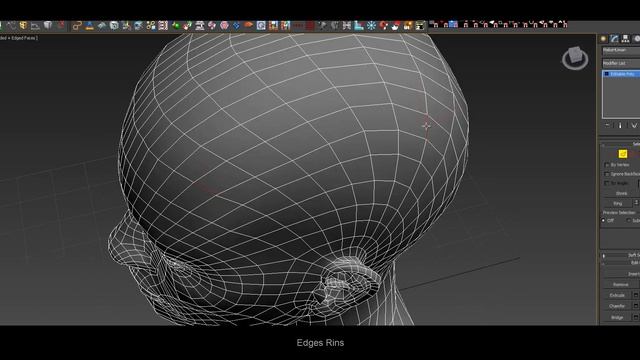Select Preview Selection SubObj radio button
The image size is (640, 360).
[x=629, y=220]
